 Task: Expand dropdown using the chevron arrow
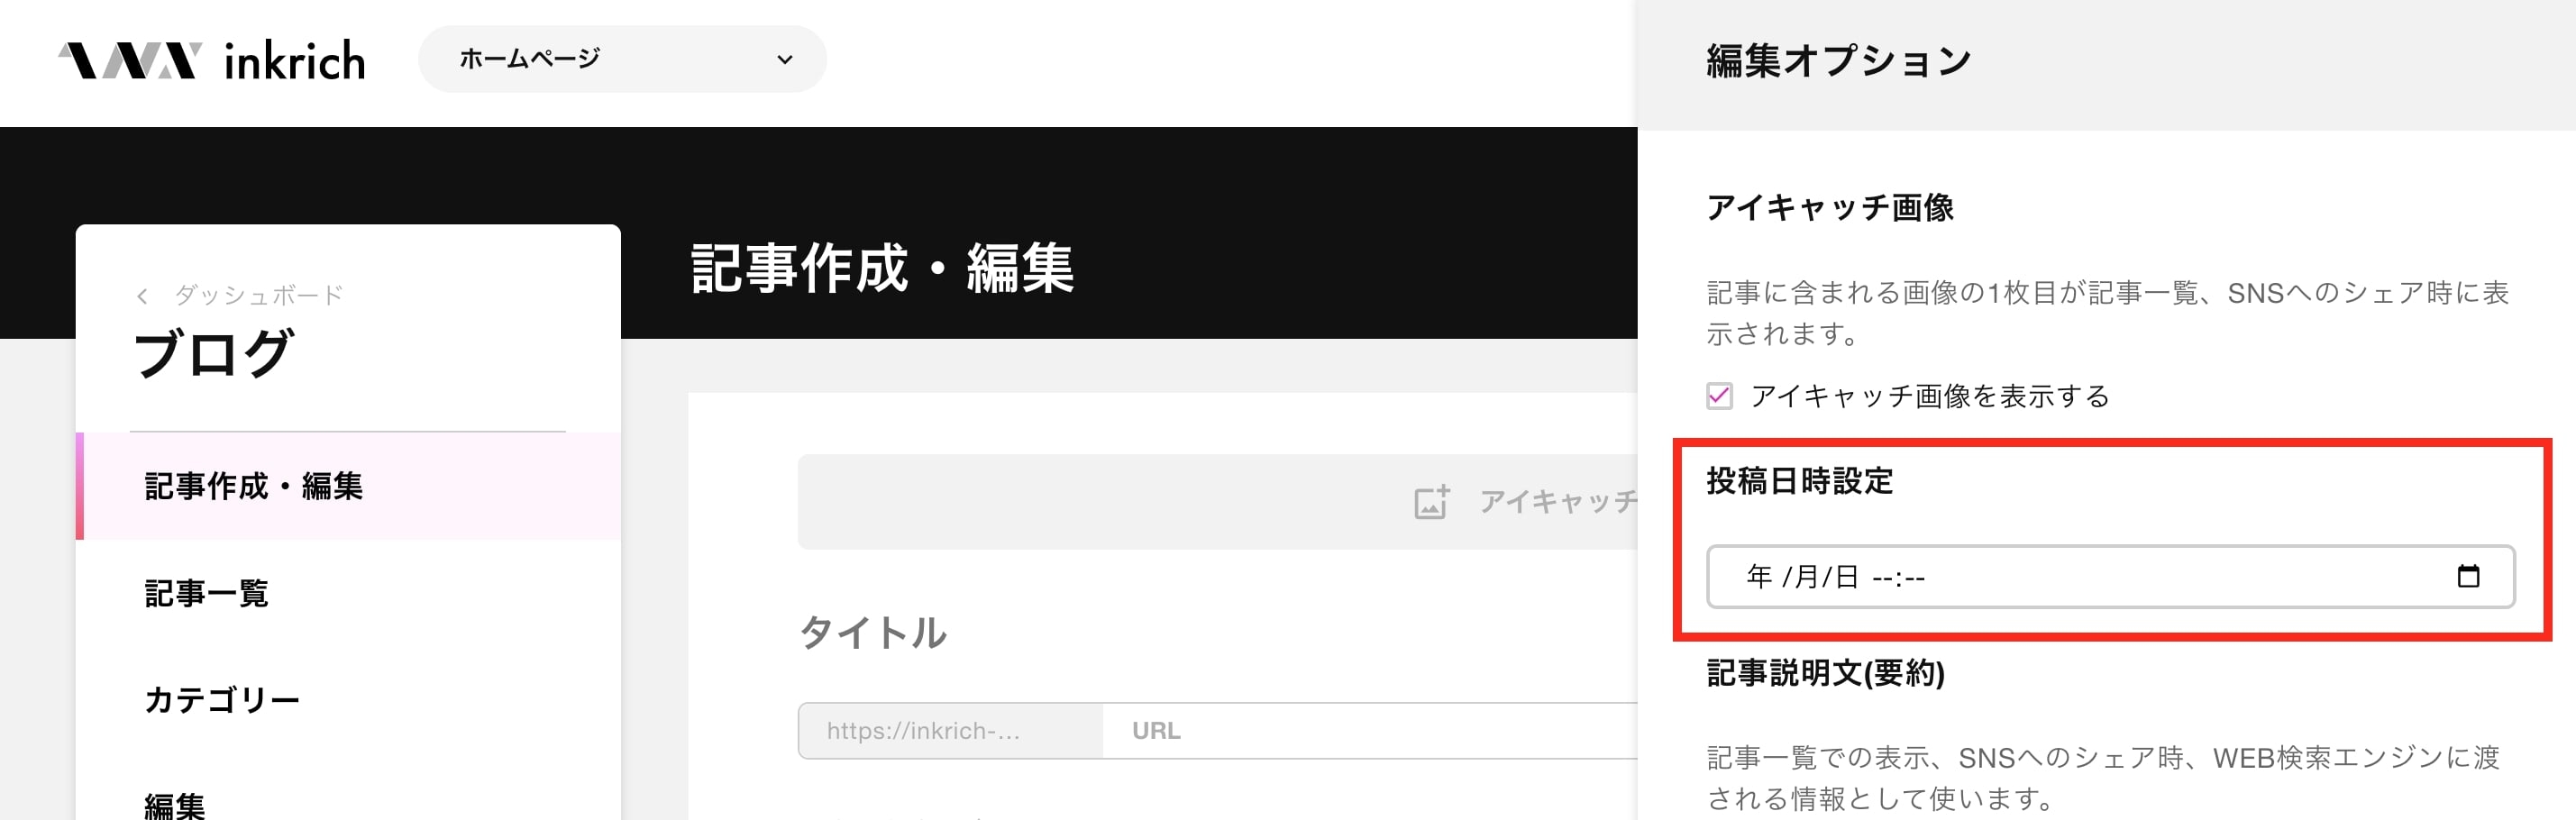pyautogui.click(x=785, y=60)
